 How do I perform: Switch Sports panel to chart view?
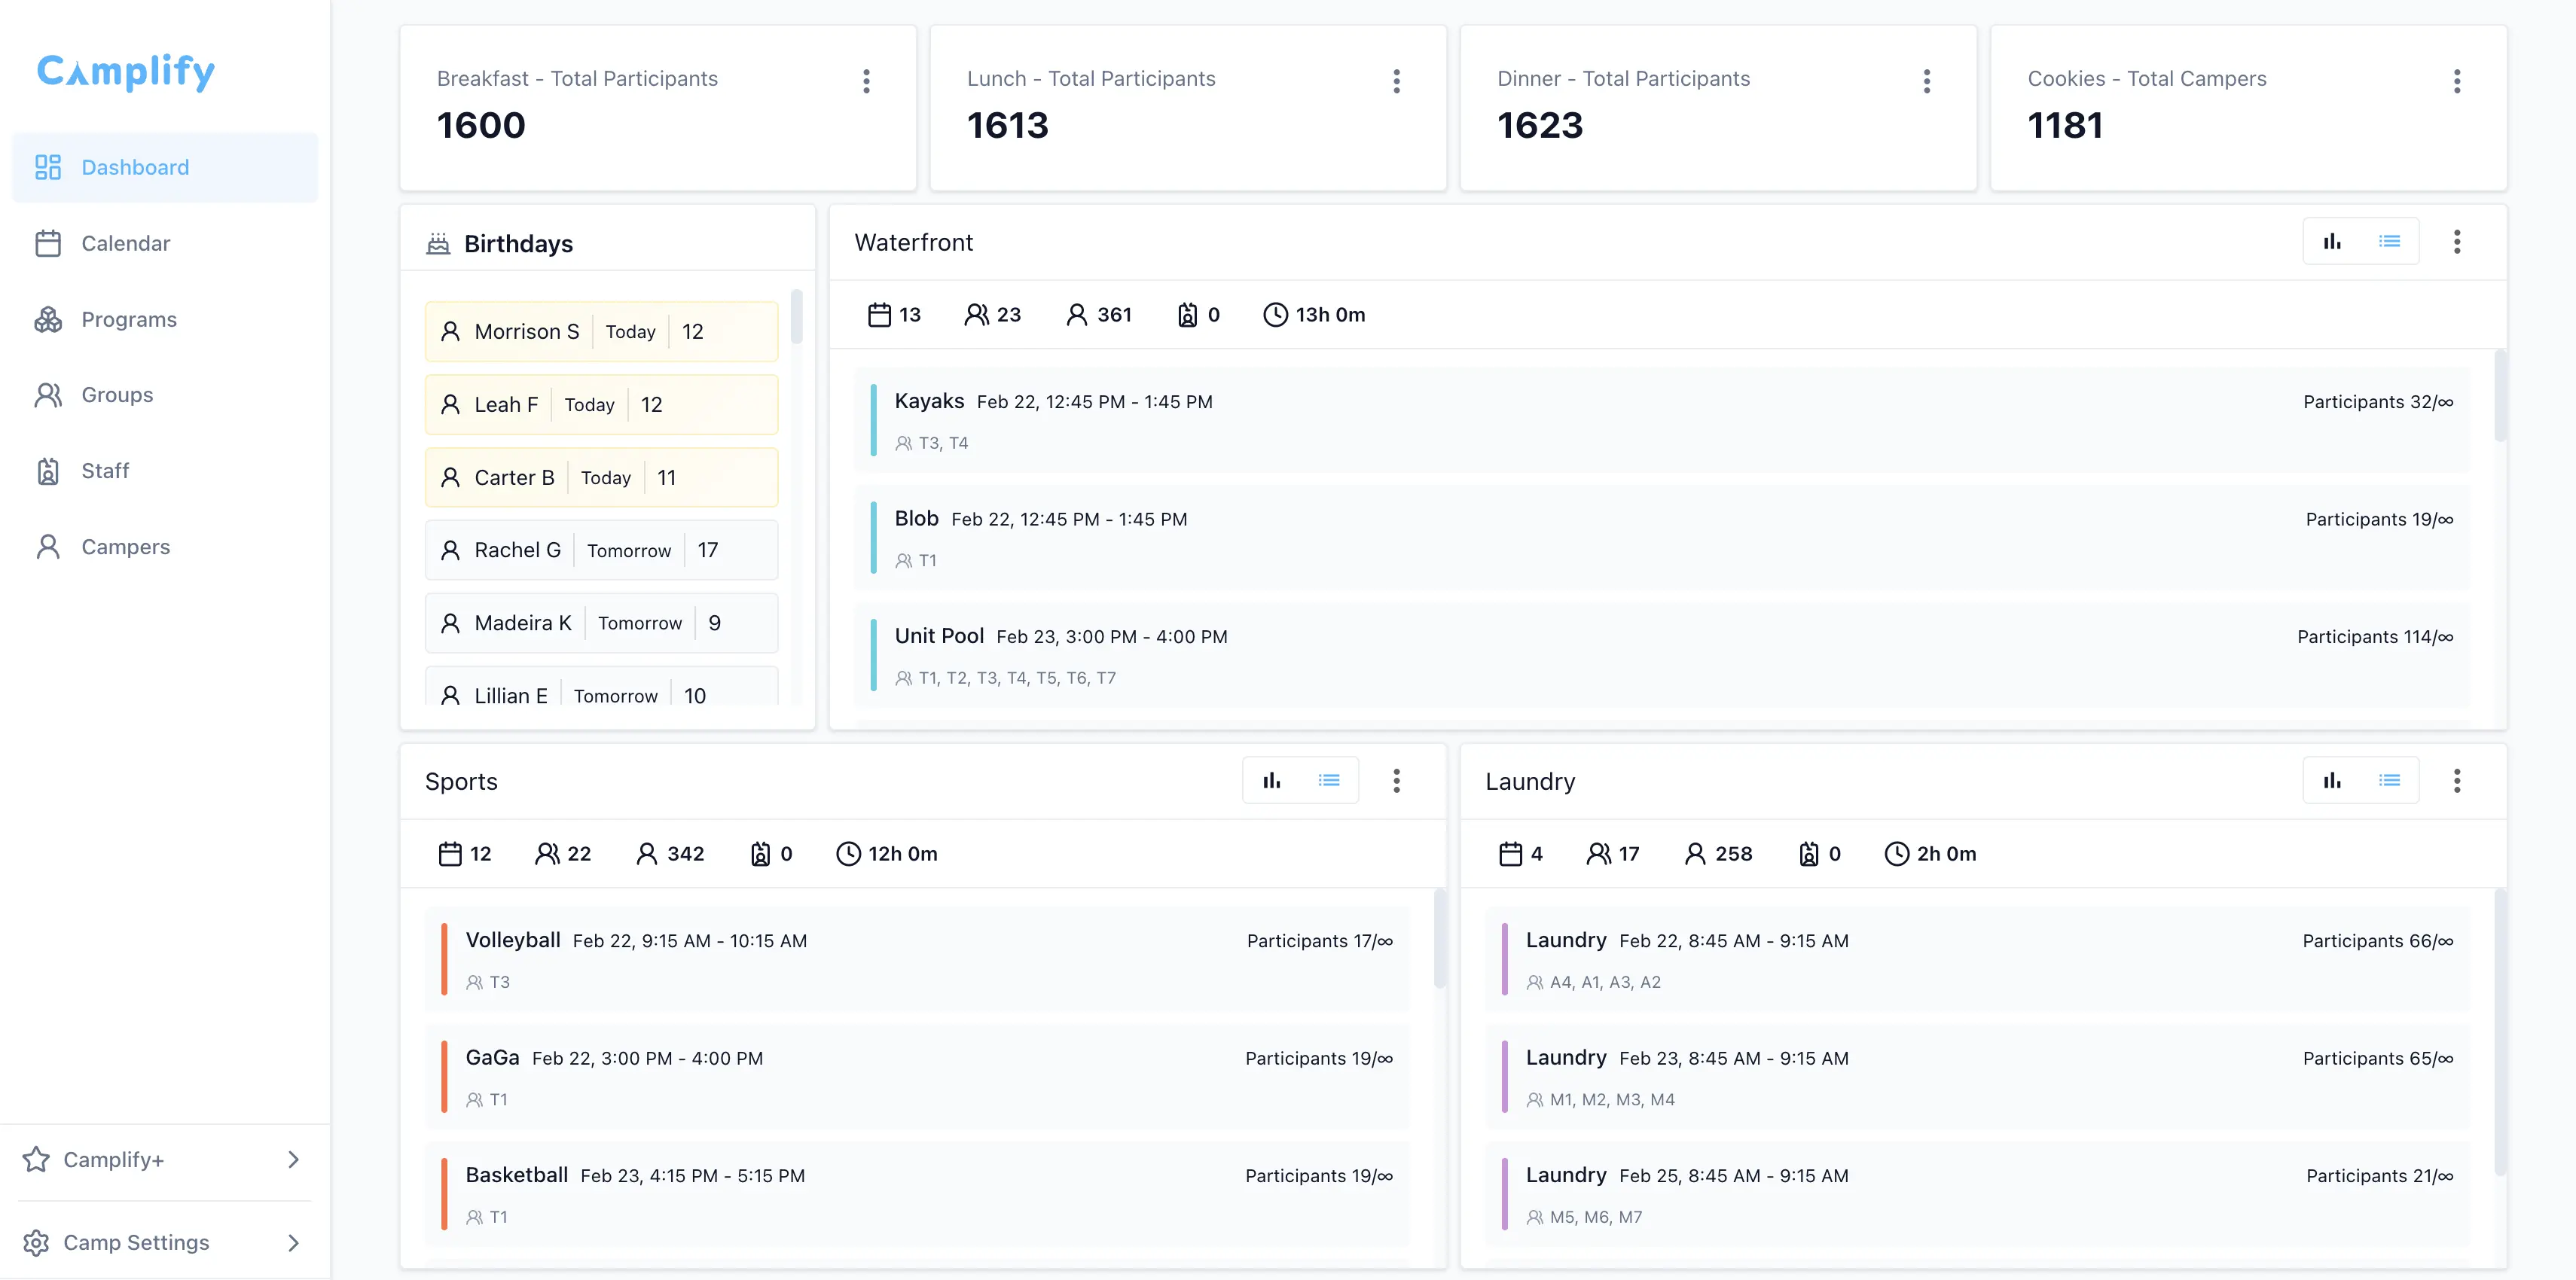coord(1271,780)
